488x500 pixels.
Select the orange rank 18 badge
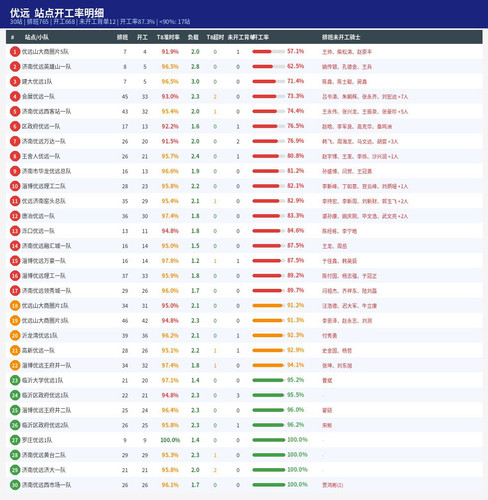(x=15, y=306)
